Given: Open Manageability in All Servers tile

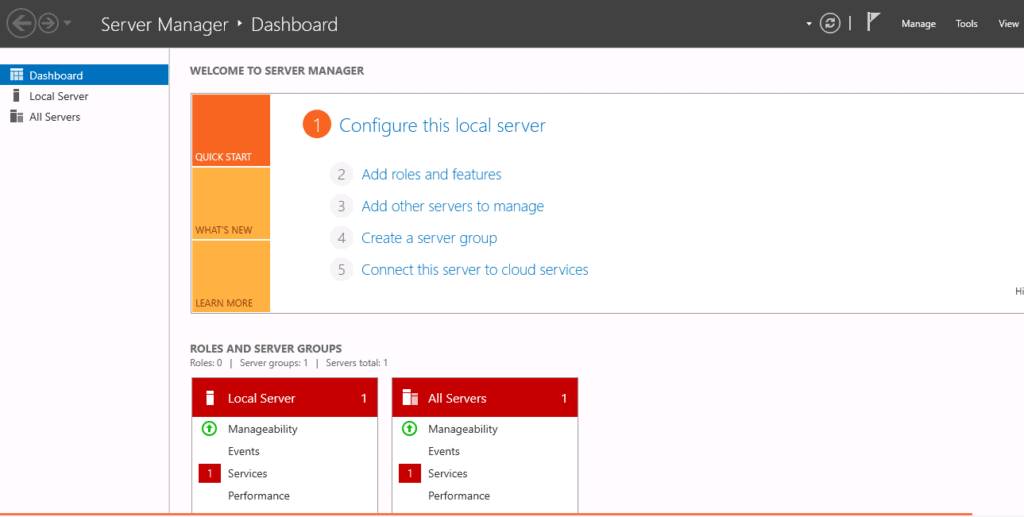Looking at the screenshot, I should [x=463, y=429].
